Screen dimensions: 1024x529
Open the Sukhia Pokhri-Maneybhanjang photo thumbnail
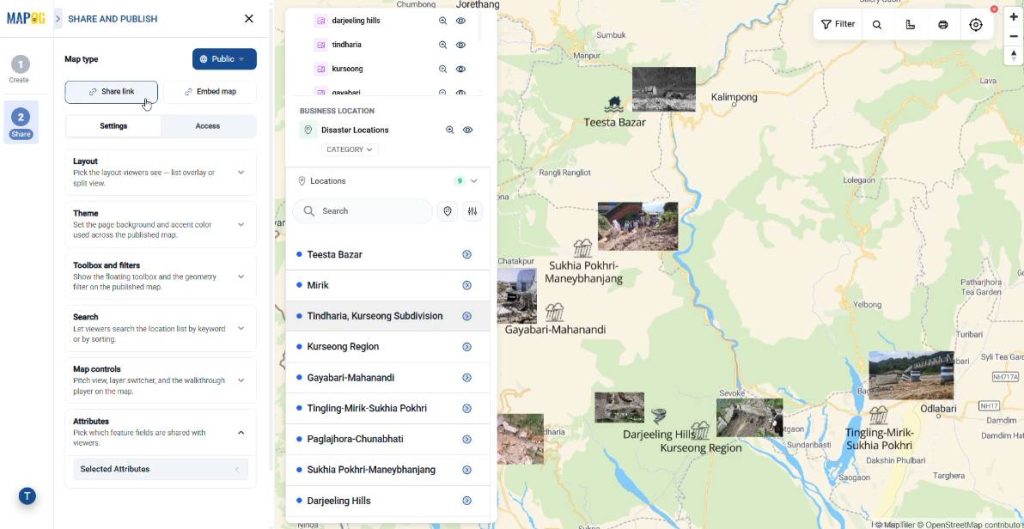(x=637, y=226)
